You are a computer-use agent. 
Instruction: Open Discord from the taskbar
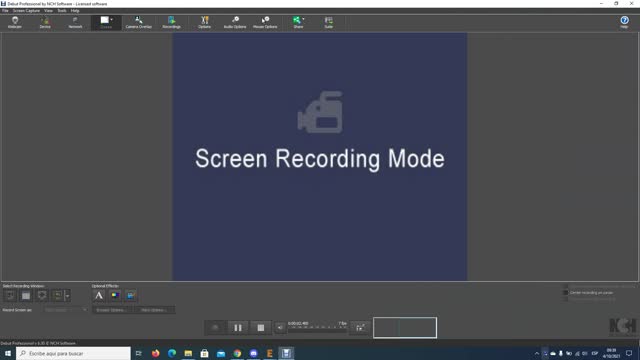[x=253, y=353]
